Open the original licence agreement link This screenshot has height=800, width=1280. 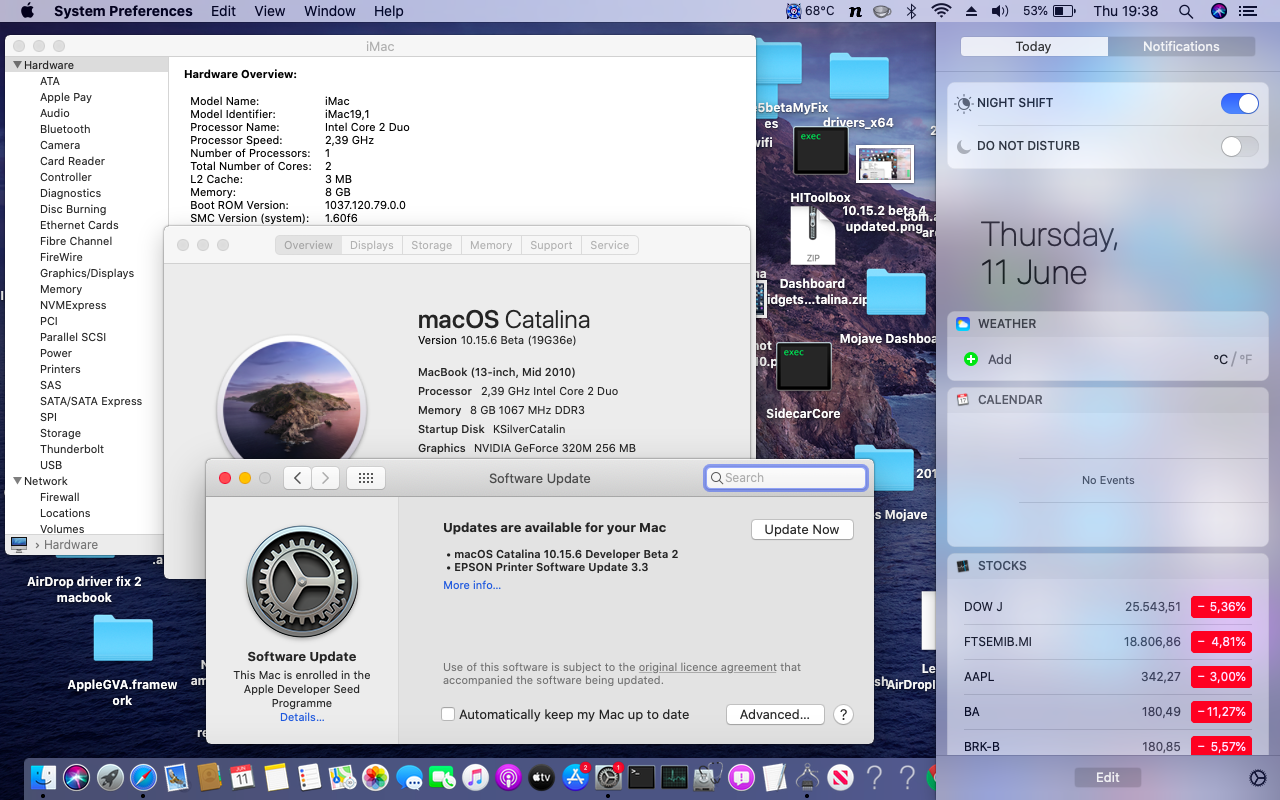(708, 667)
